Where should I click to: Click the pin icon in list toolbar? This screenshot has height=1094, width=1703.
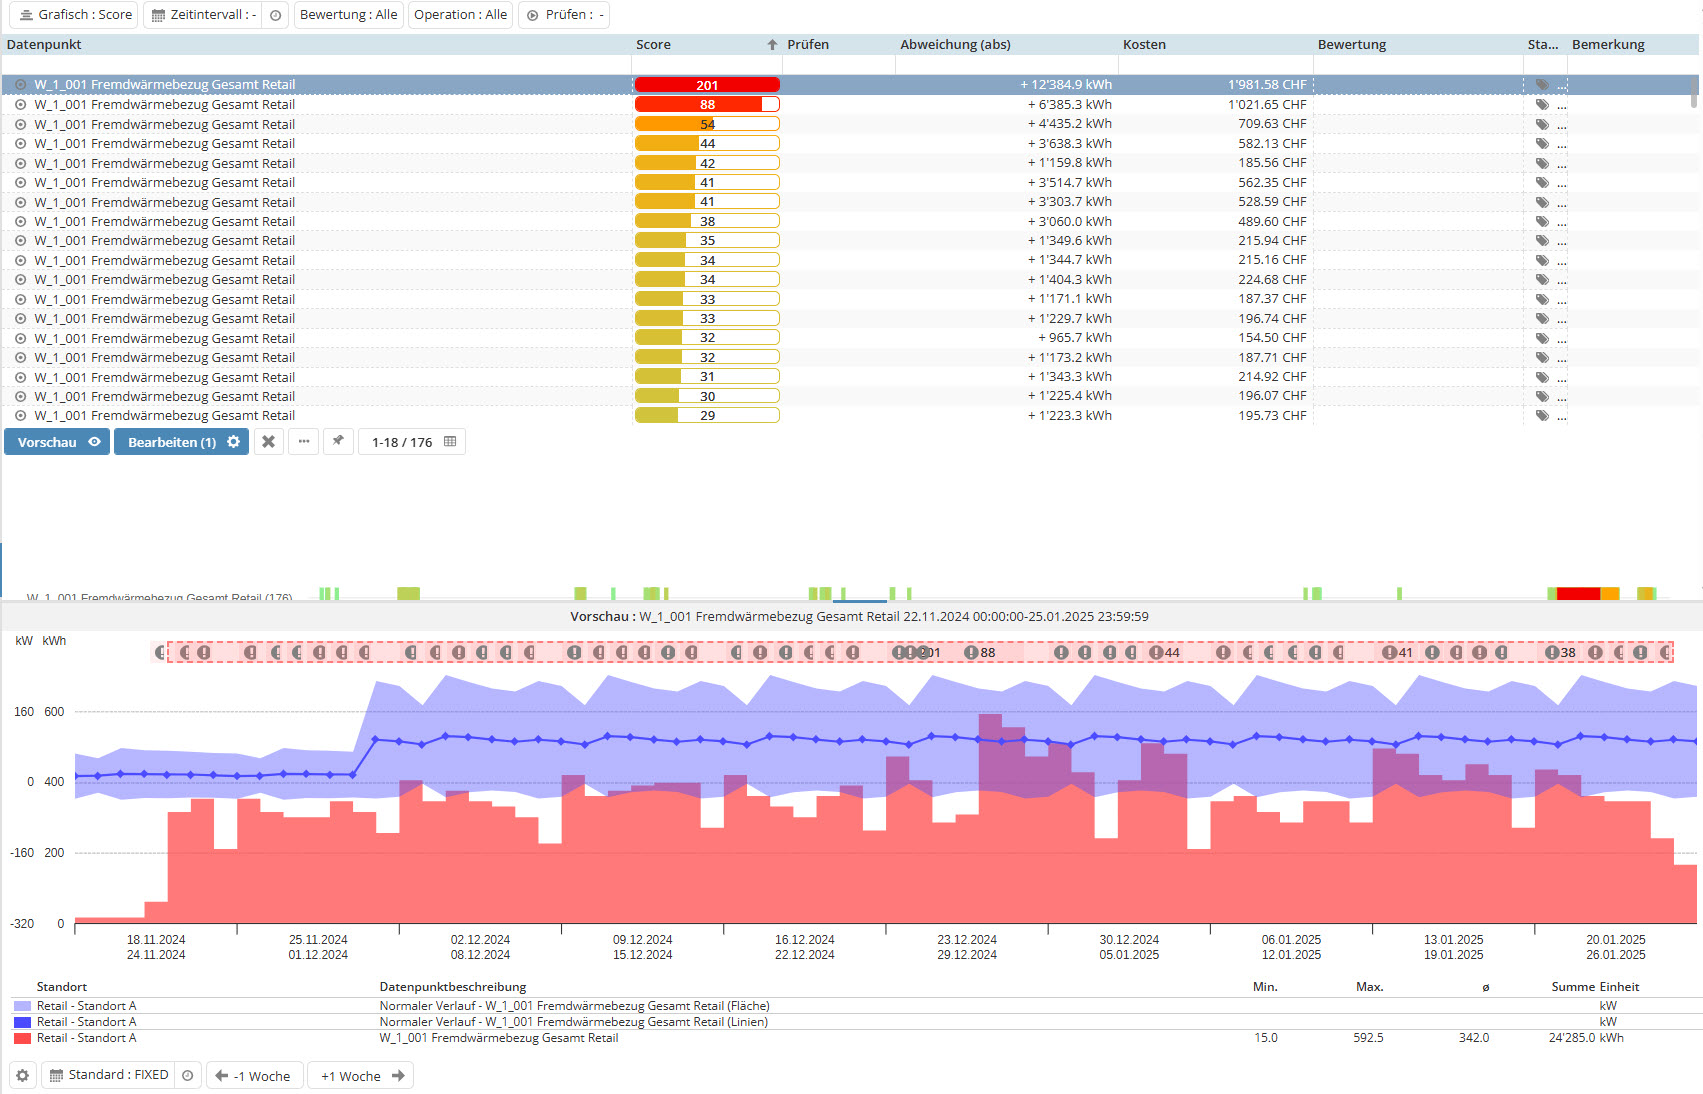[x=338, y=442]
